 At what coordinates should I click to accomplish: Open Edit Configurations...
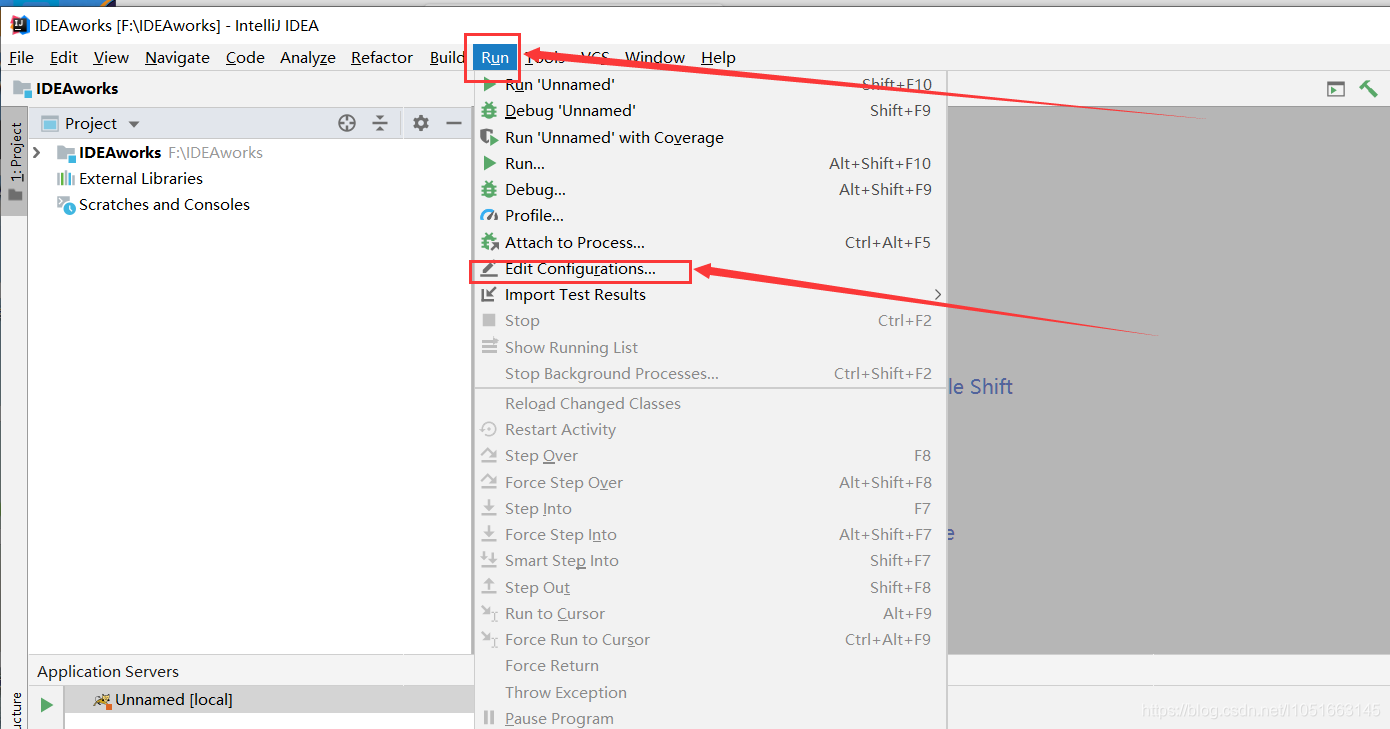click(x=710, y=269)
